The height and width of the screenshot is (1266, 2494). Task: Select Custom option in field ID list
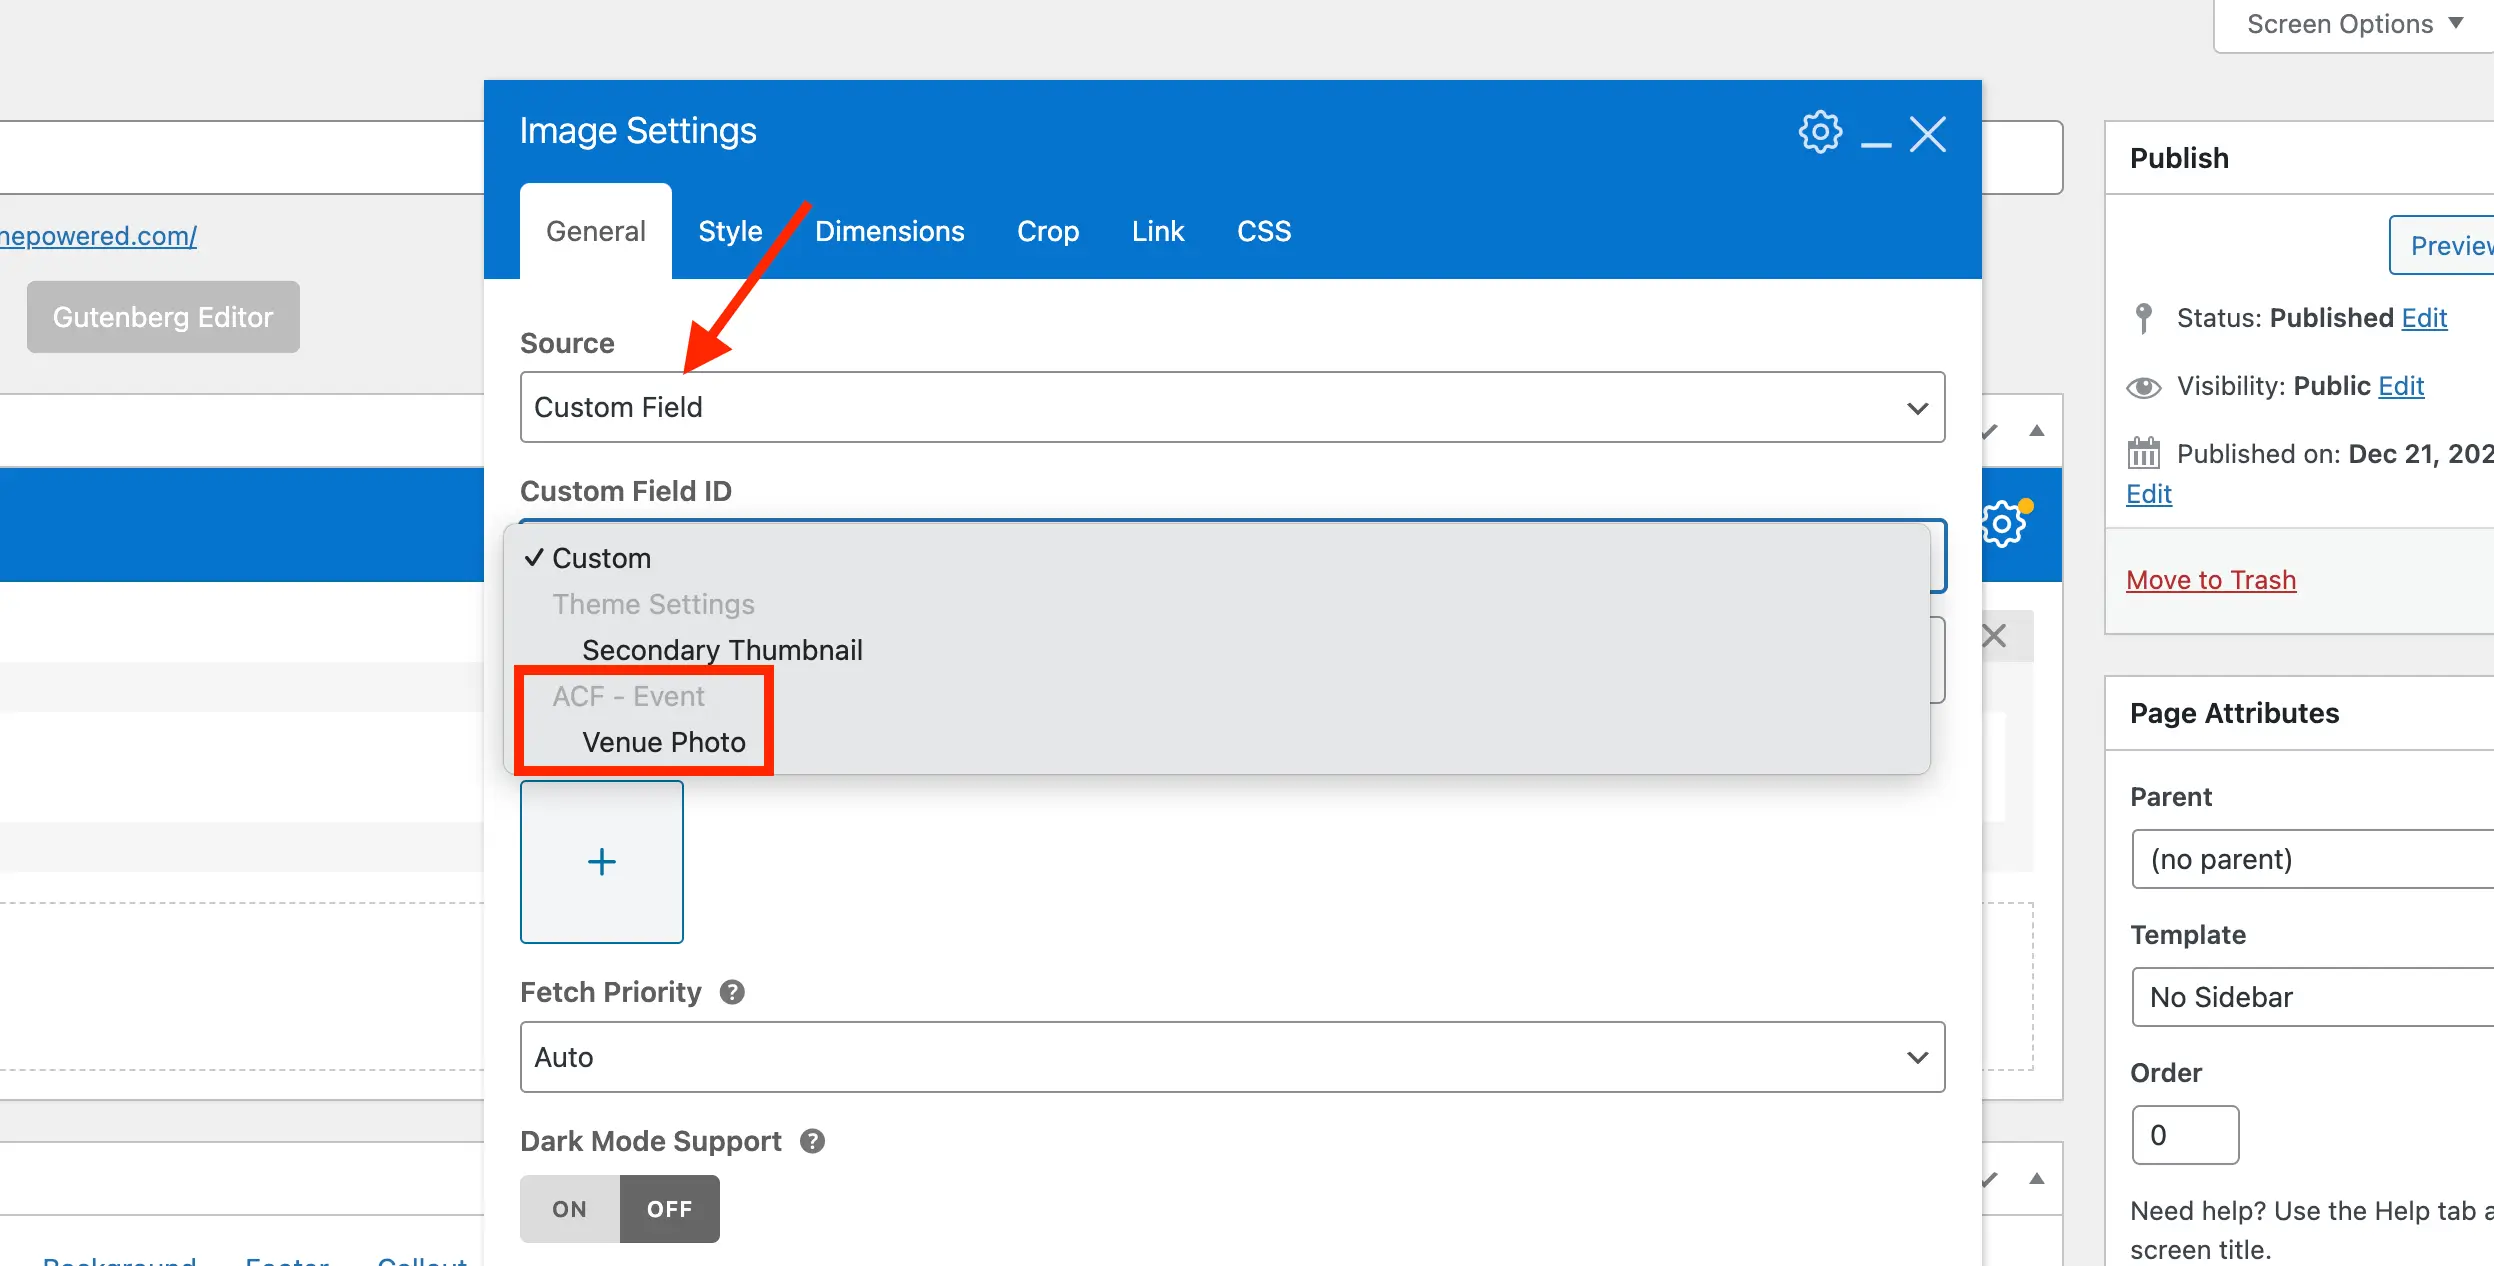(x=600, y=557)
